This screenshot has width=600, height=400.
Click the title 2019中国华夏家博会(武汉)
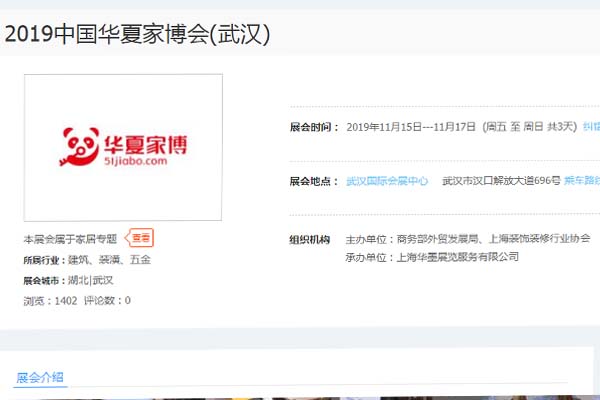(x=137, y=34)
